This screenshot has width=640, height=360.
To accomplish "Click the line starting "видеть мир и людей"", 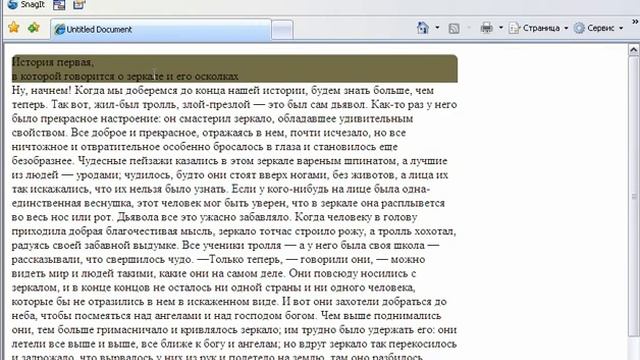I will click(214, 273).
